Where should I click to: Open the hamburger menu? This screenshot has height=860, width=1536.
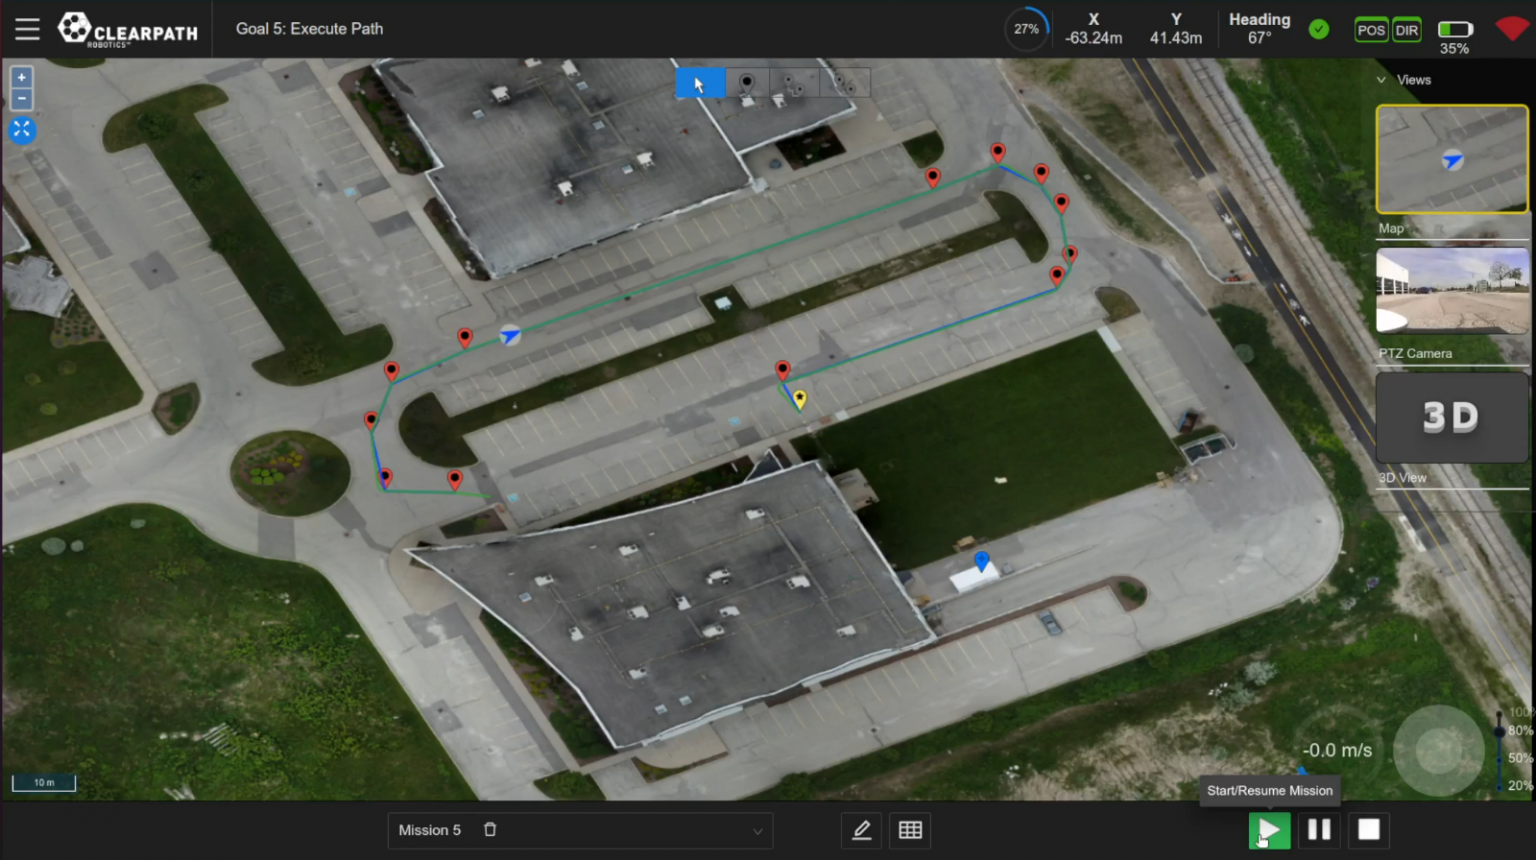(27, 29)
